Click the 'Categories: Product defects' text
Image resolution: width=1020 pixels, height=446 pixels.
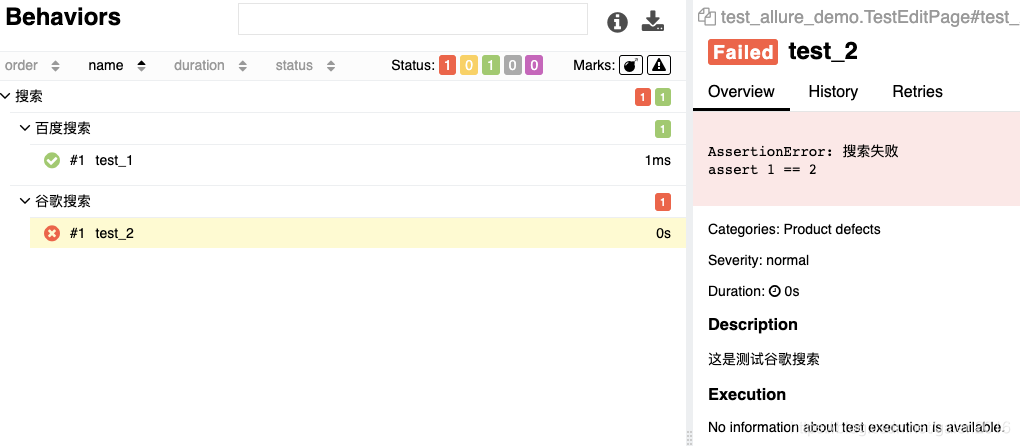coord(794,230)
